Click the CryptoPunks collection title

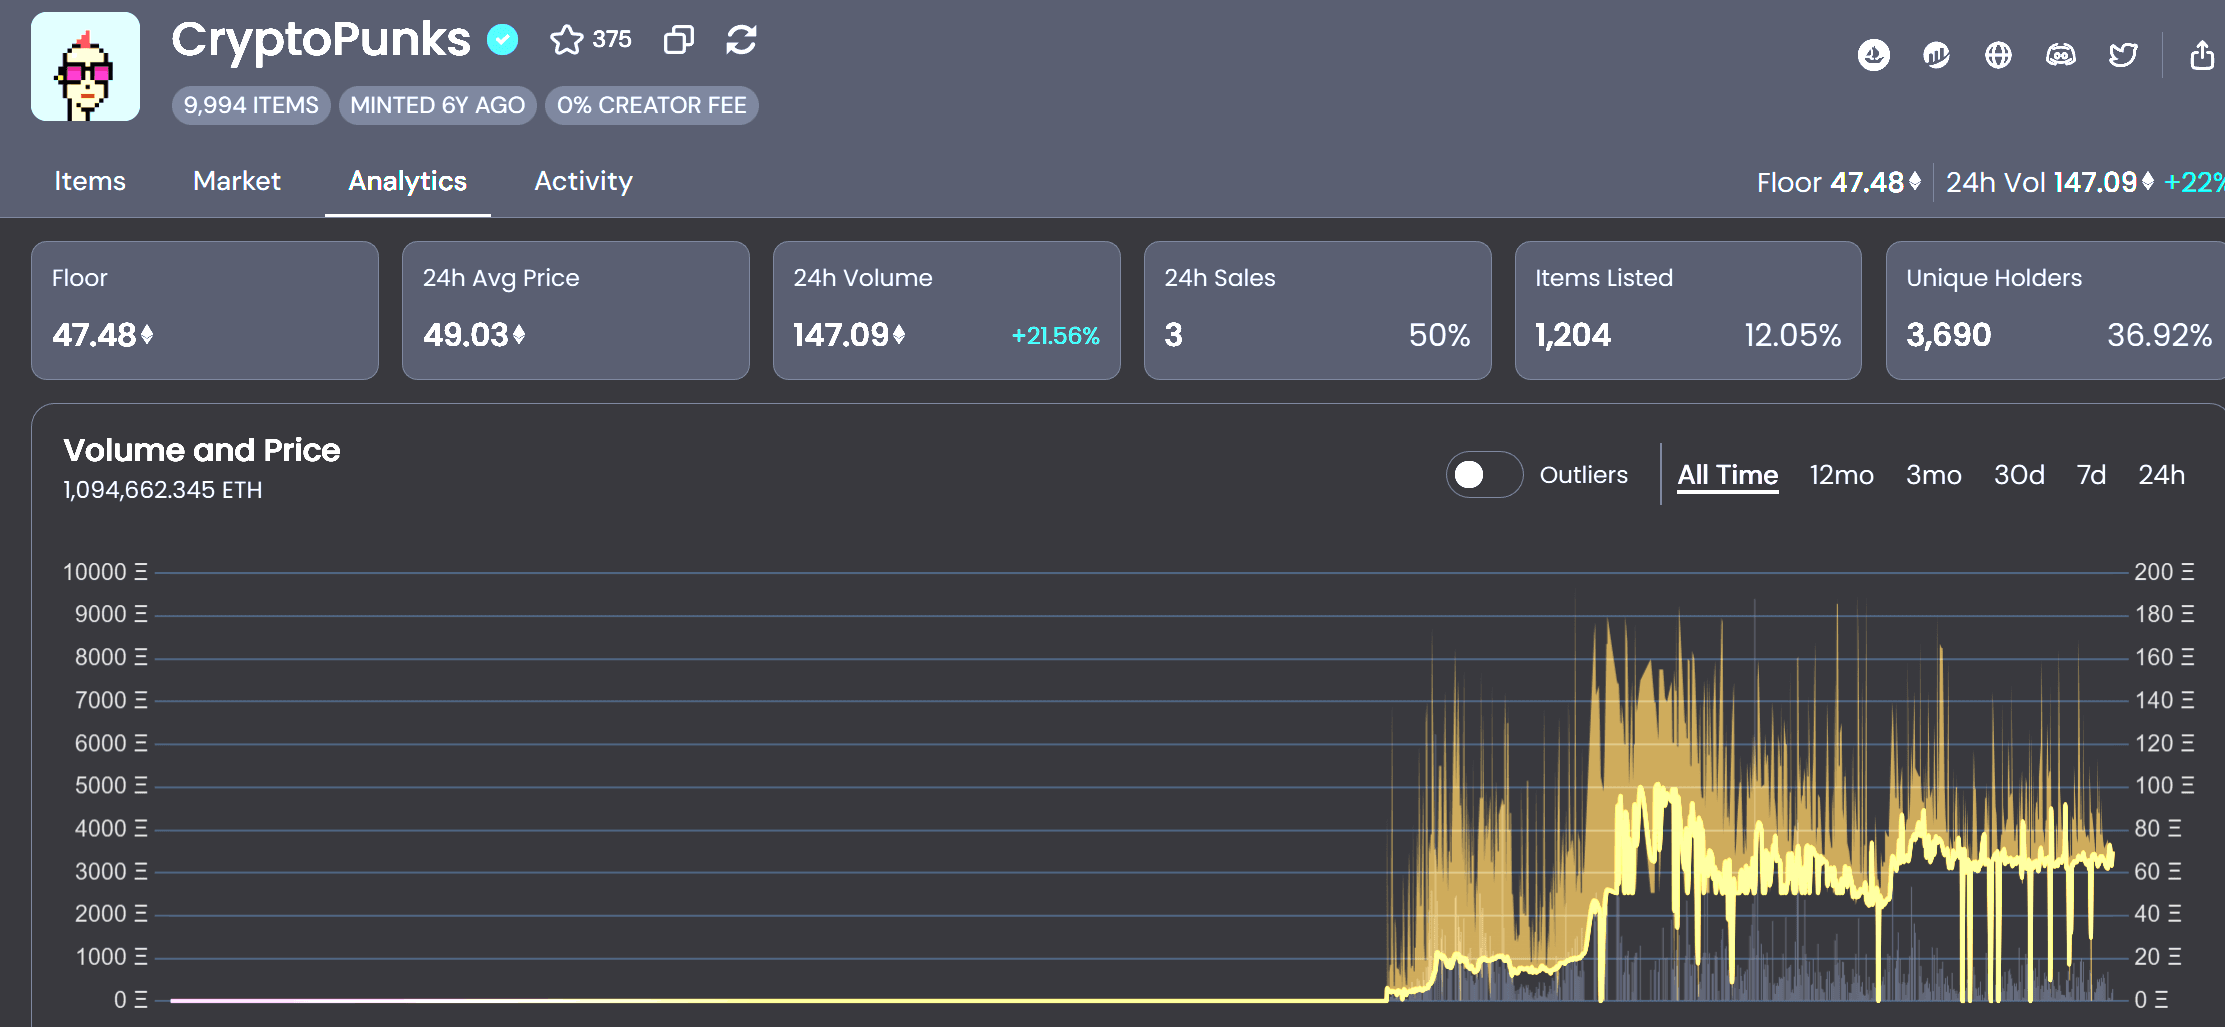click(320, 40)
